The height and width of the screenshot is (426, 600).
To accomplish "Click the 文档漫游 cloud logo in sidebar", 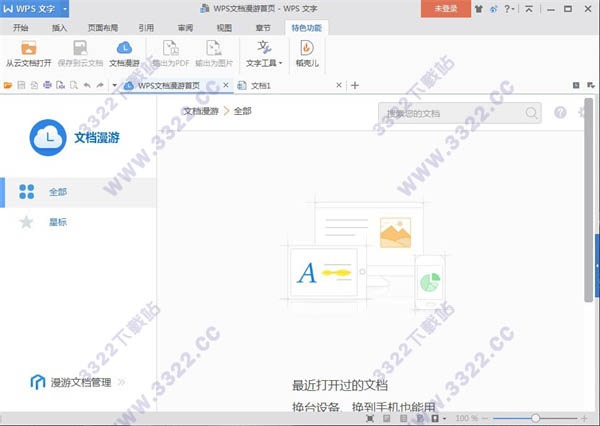I will pos(48,137).
